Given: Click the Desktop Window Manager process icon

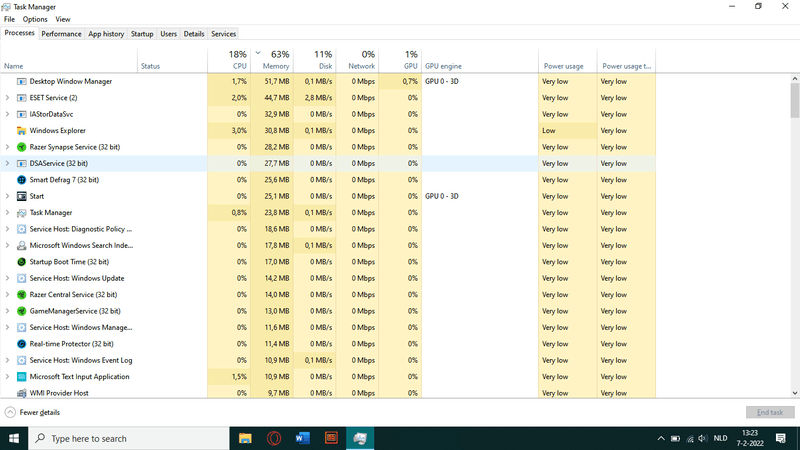Looking at the screenshot, I should point(21,82).
